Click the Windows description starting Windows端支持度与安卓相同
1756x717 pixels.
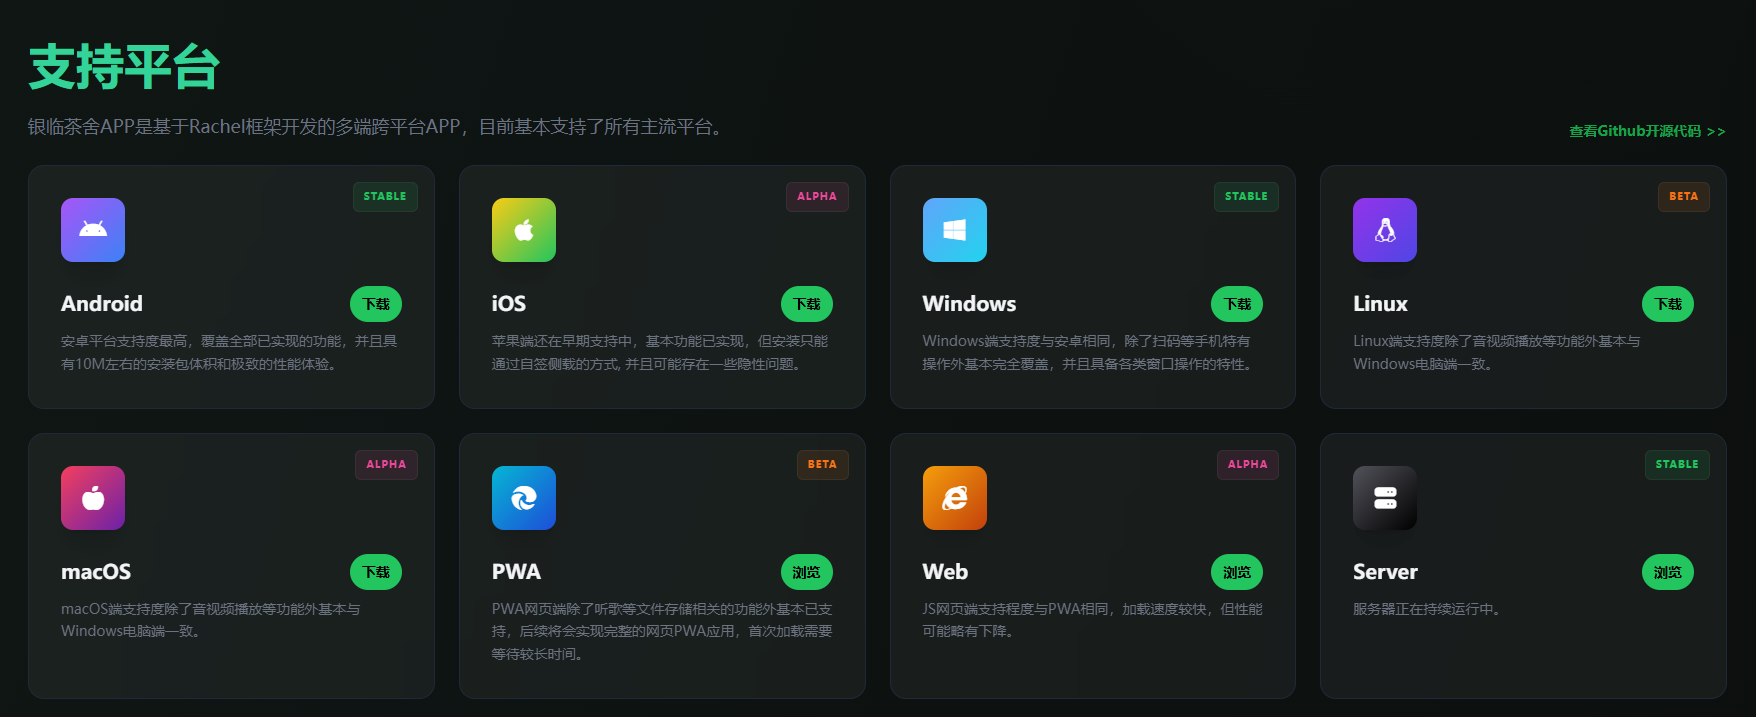1088,352
